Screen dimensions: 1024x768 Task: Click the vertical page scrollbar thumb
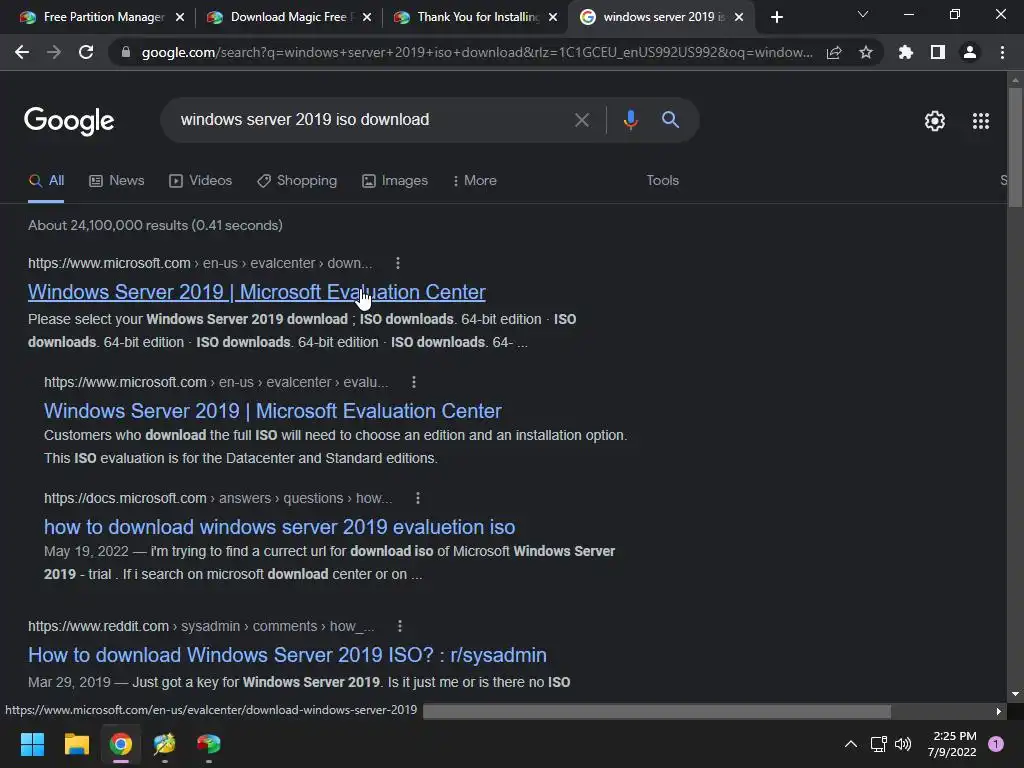point(1015,147)
